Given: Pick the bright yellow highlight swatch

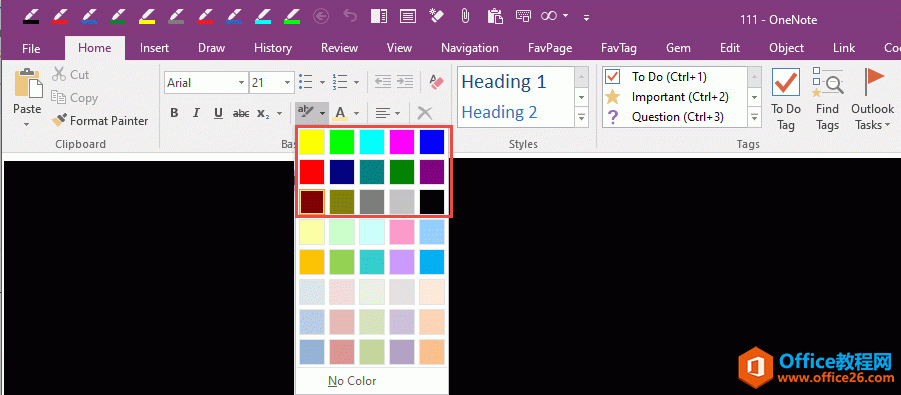Looking at the screenshot, I should (x=312, y=141).
